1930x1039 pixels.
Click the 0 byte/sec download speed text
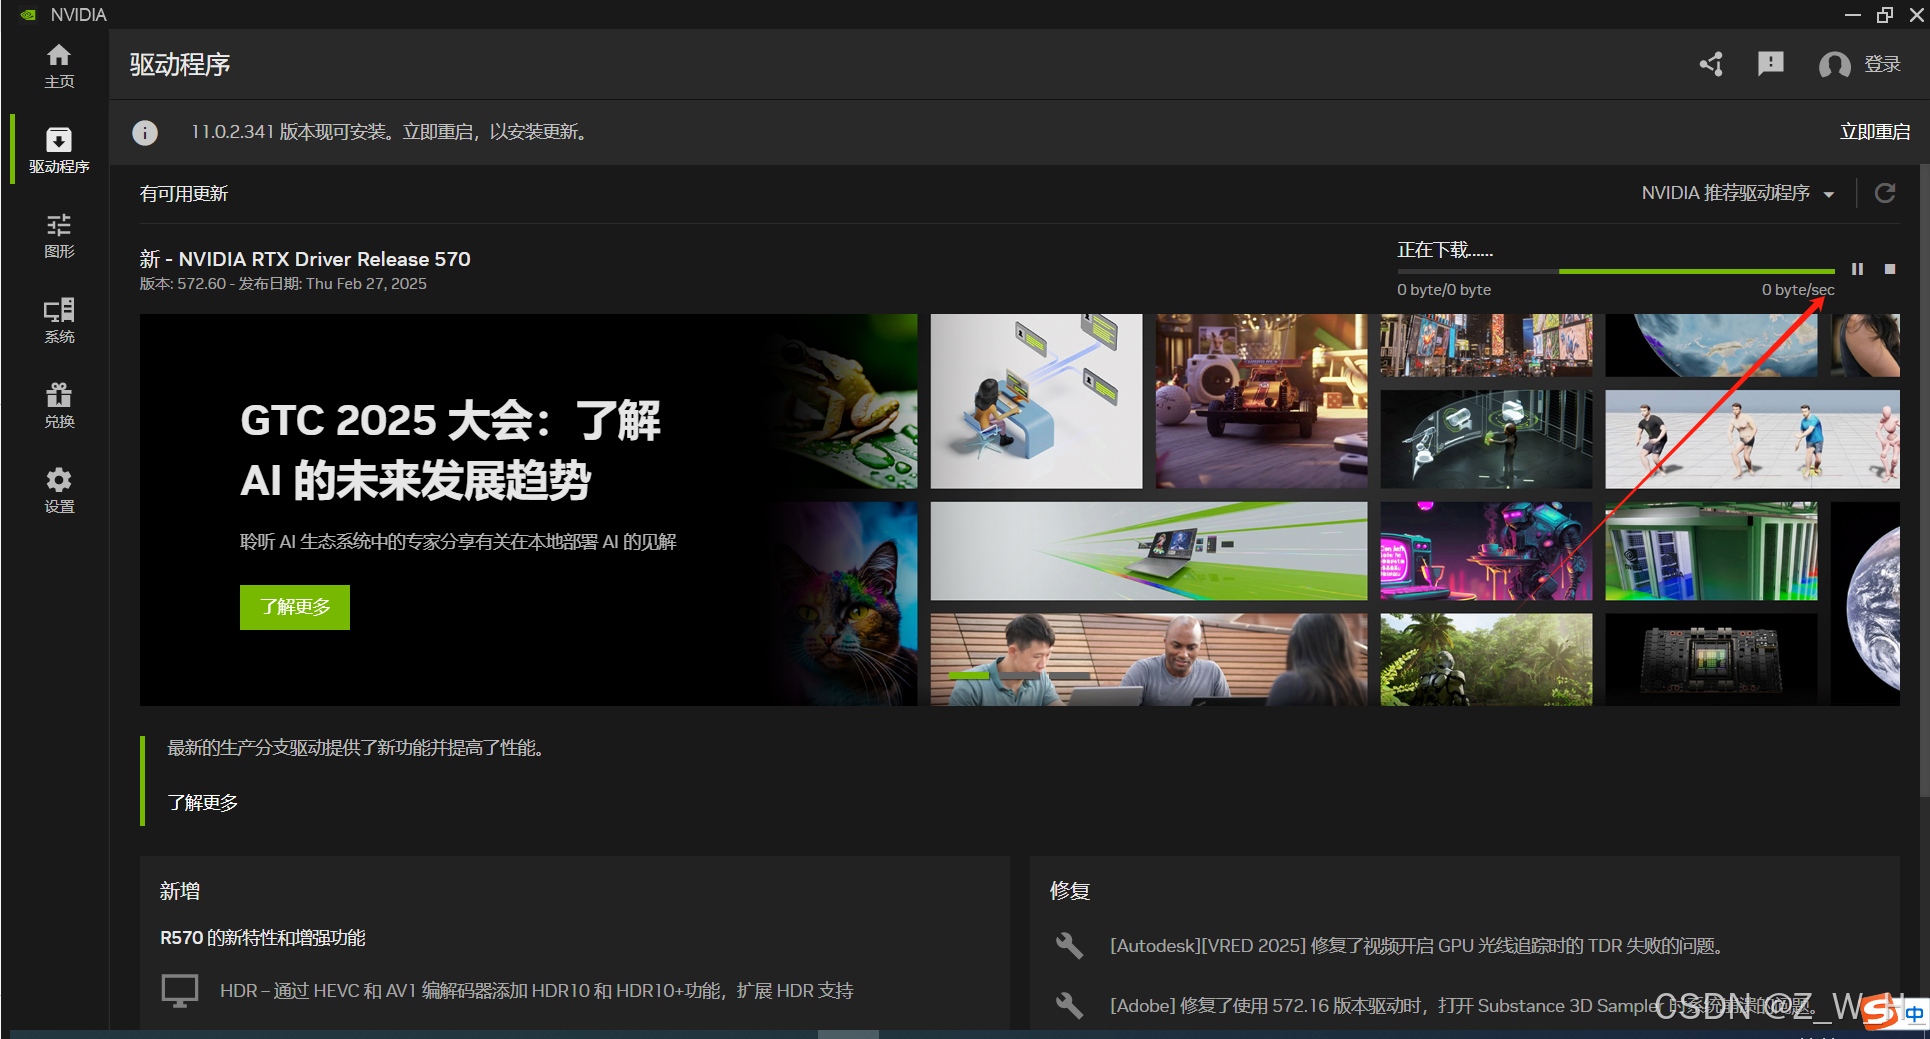click(x=1798, y=290)
